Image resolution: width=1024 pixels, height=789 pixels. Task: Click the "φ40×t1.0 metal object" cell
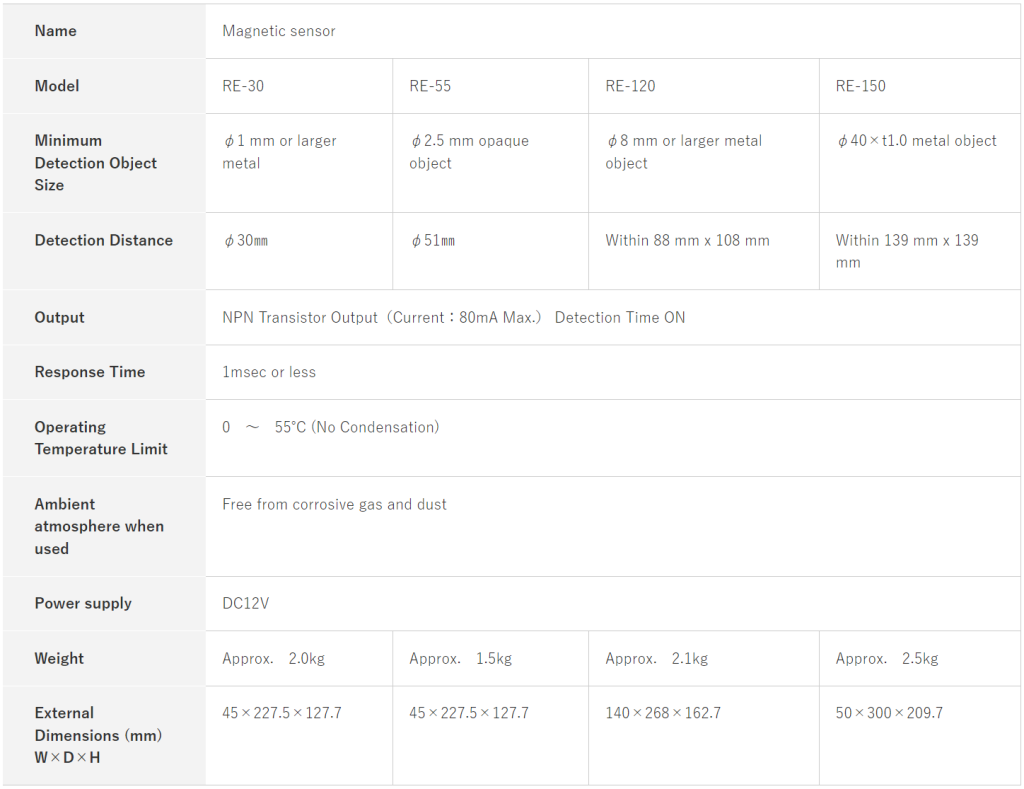click(x=917, y=141)
